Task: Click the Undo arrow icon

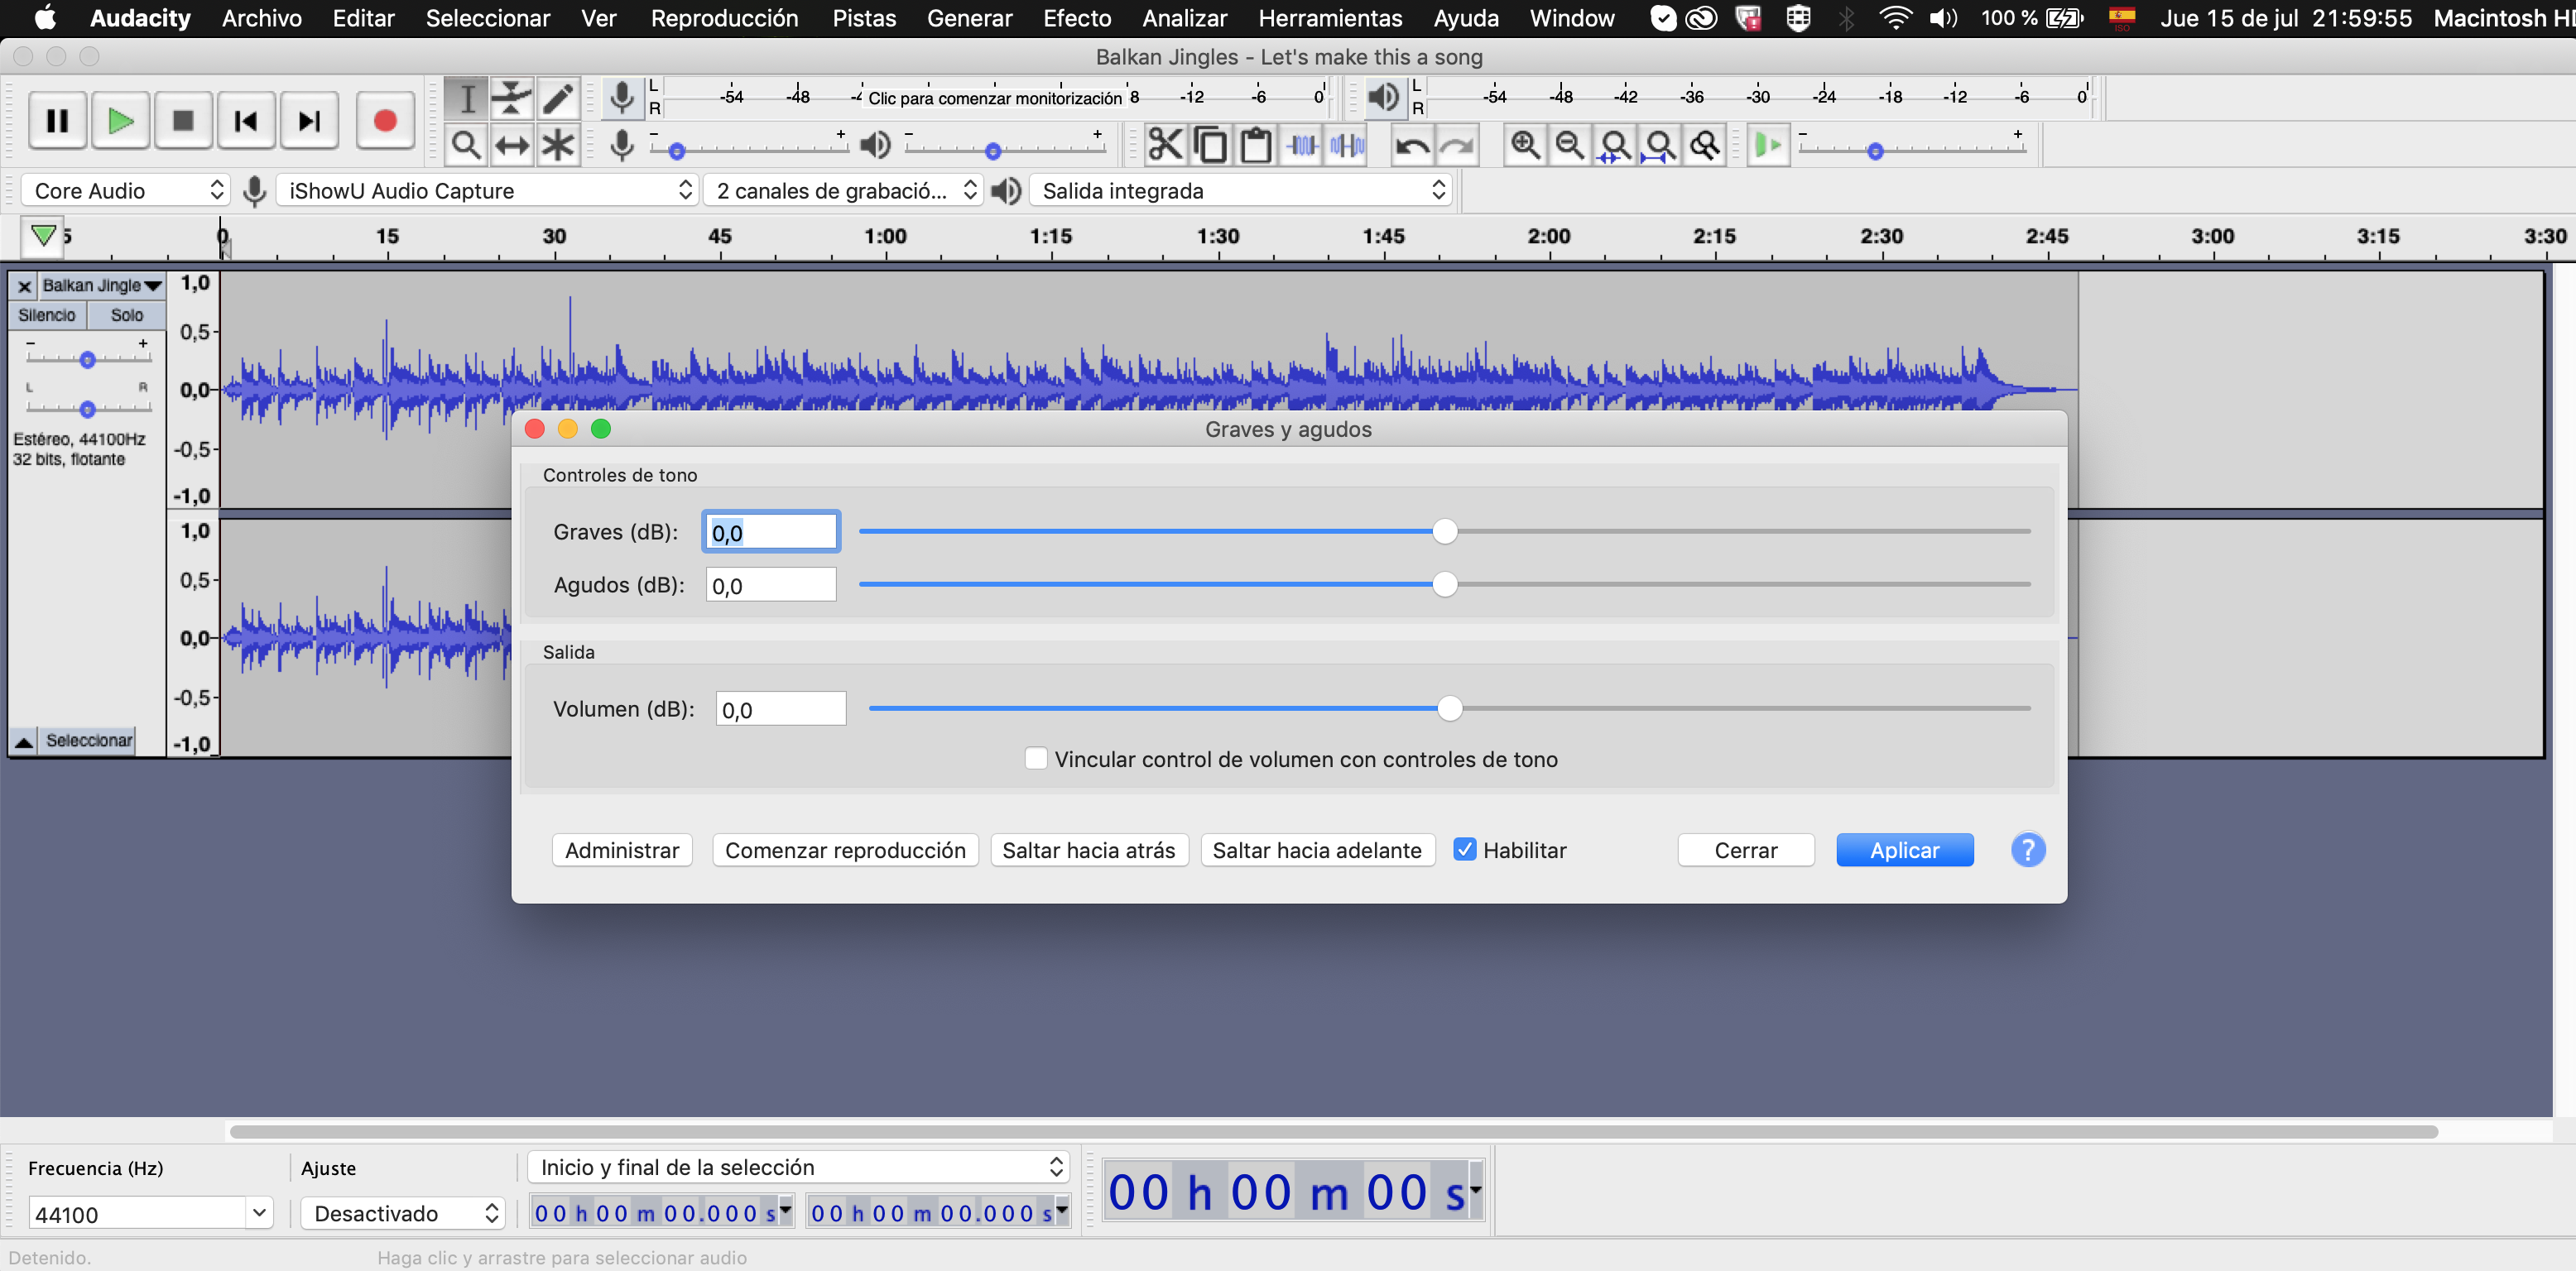Action: 1412,145
